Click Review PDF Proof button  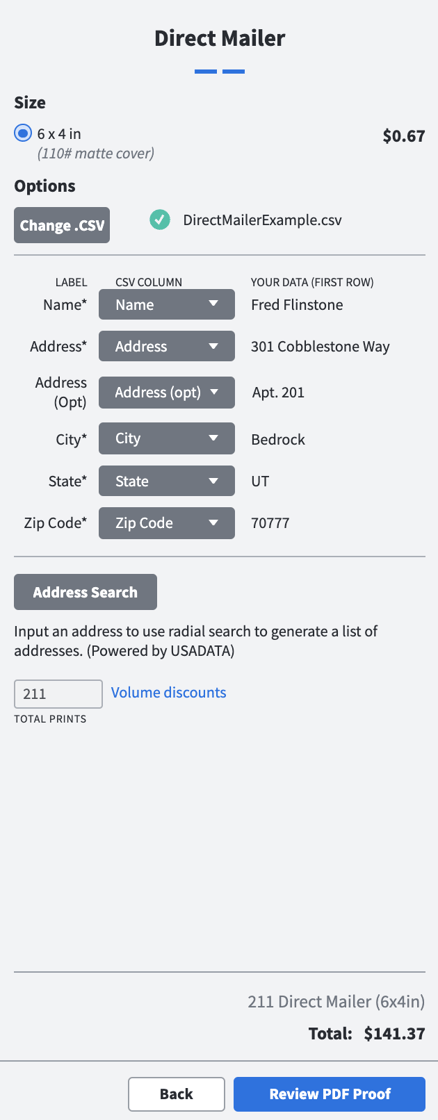pyautogui.click(x=329, y=1094)
